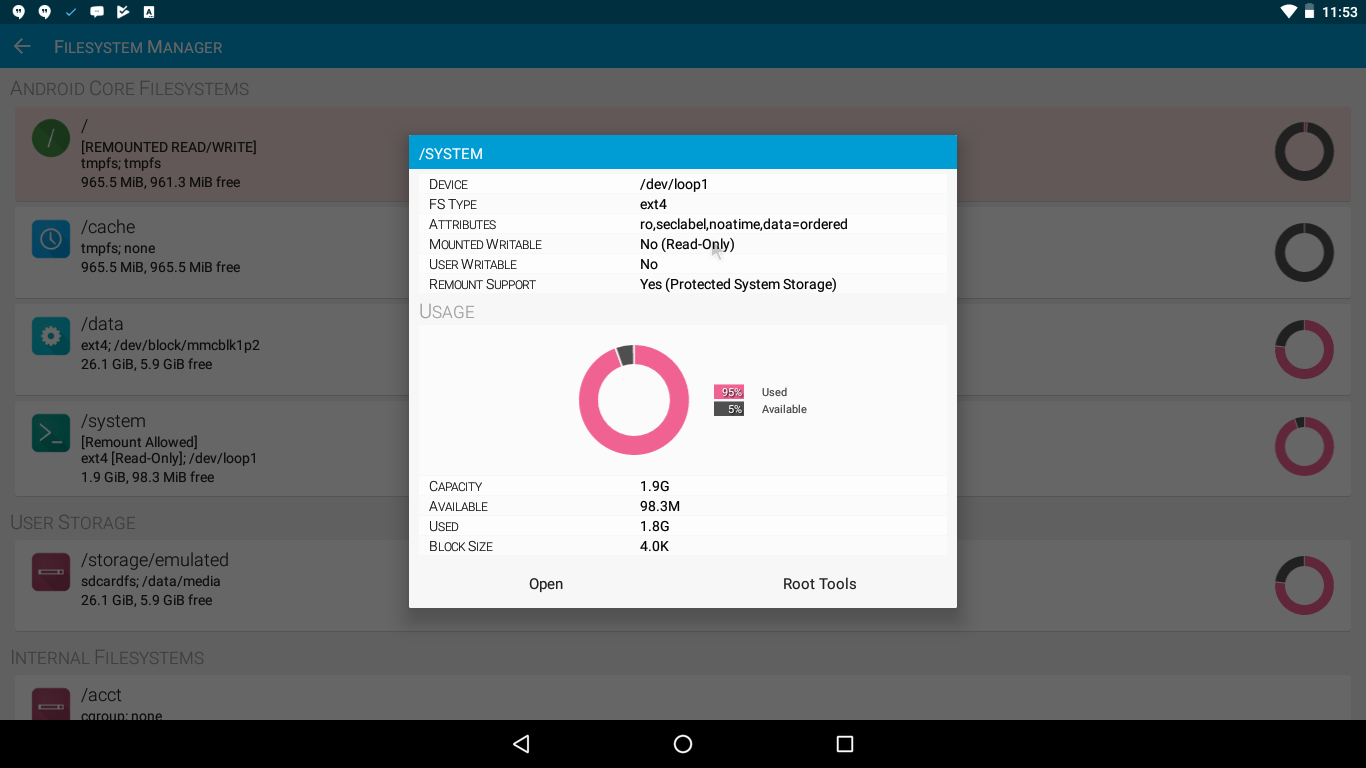The height and width of the screenshot is (768, 1366).
Task: Tap the Android recent apps button
Action: (845, 744)
